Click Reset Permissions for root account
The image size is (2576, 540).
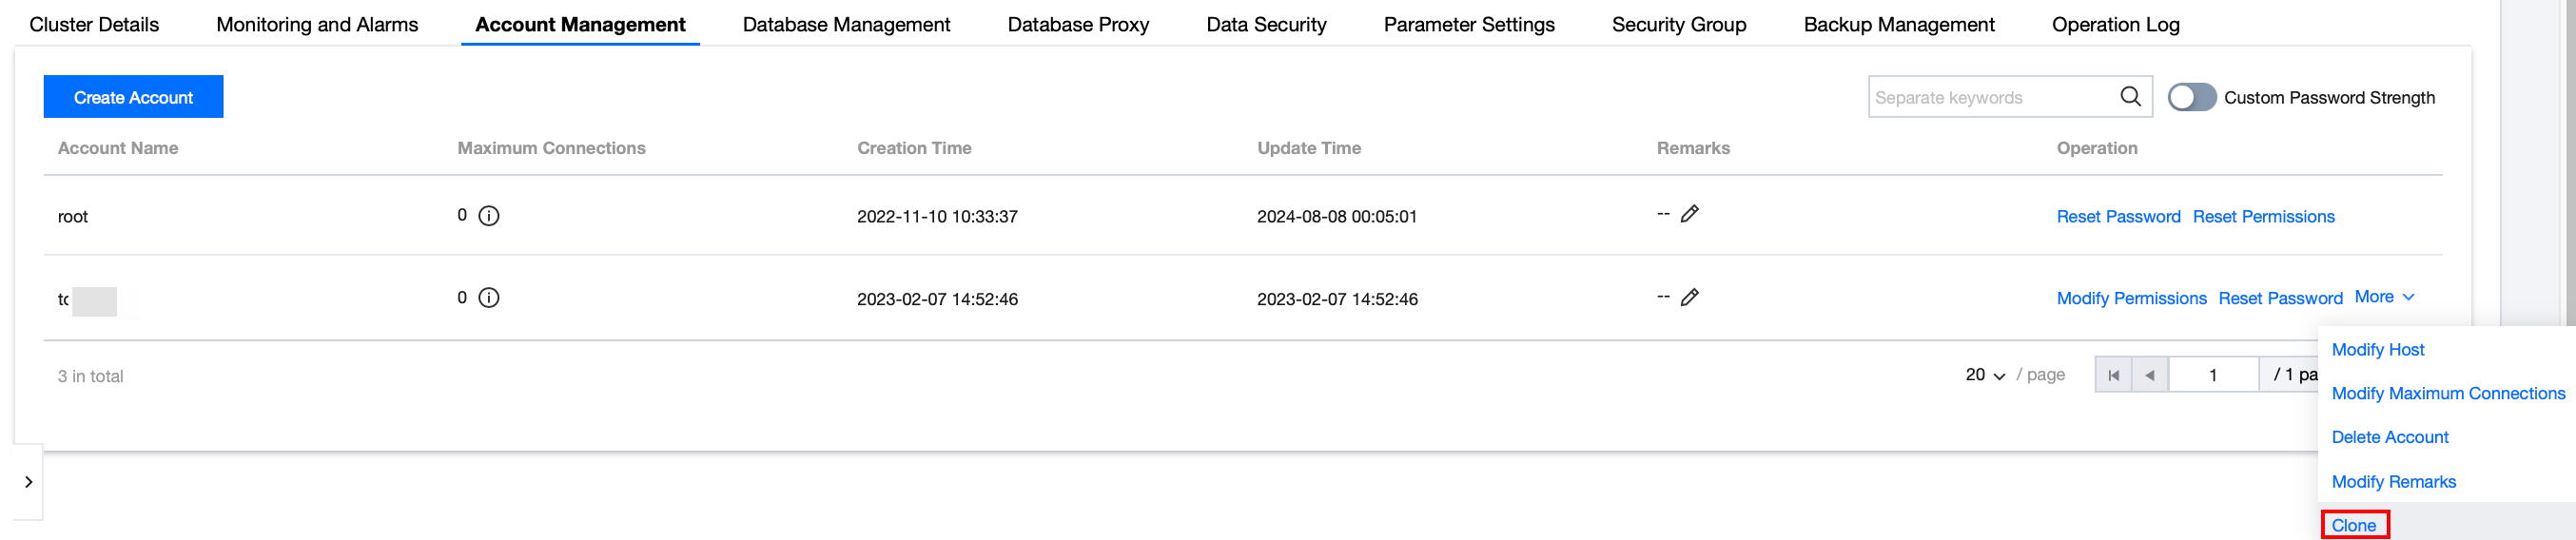pyautogui.click(x=2263, y=217)
